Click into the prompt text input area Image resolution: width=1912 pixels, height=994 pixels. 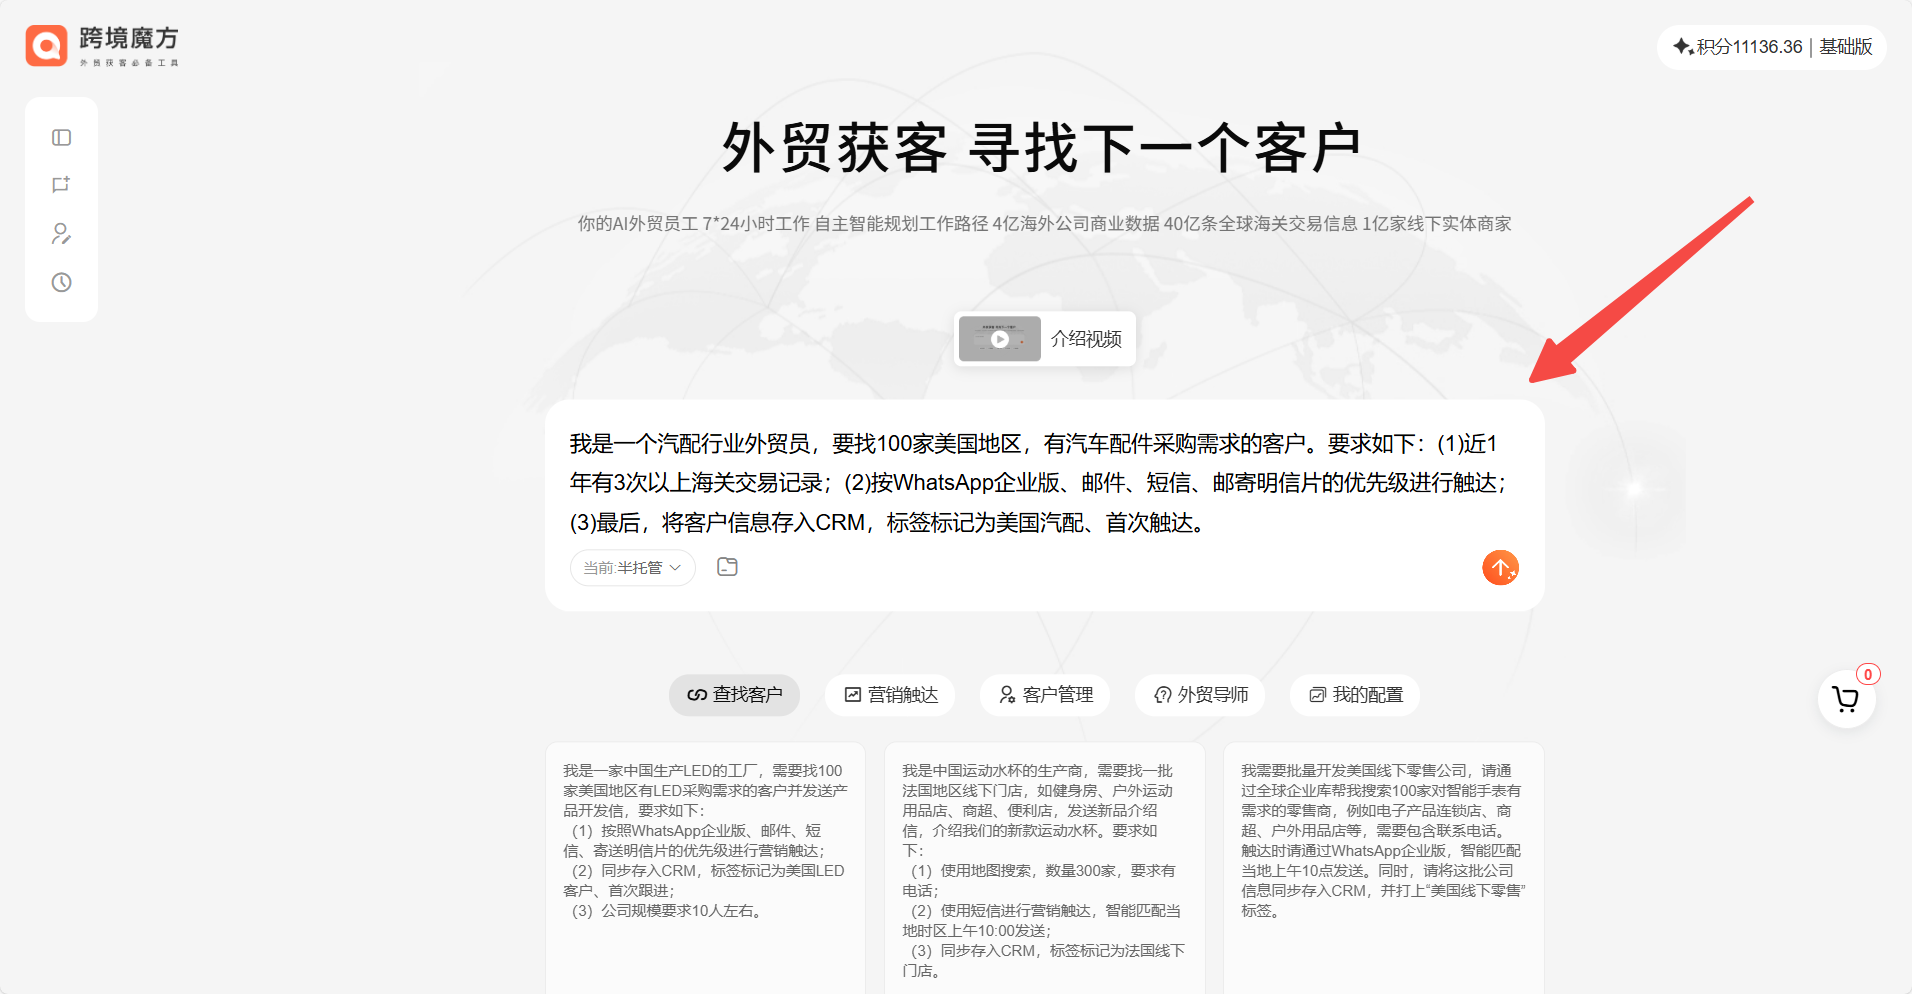(x=1040, y=483)
